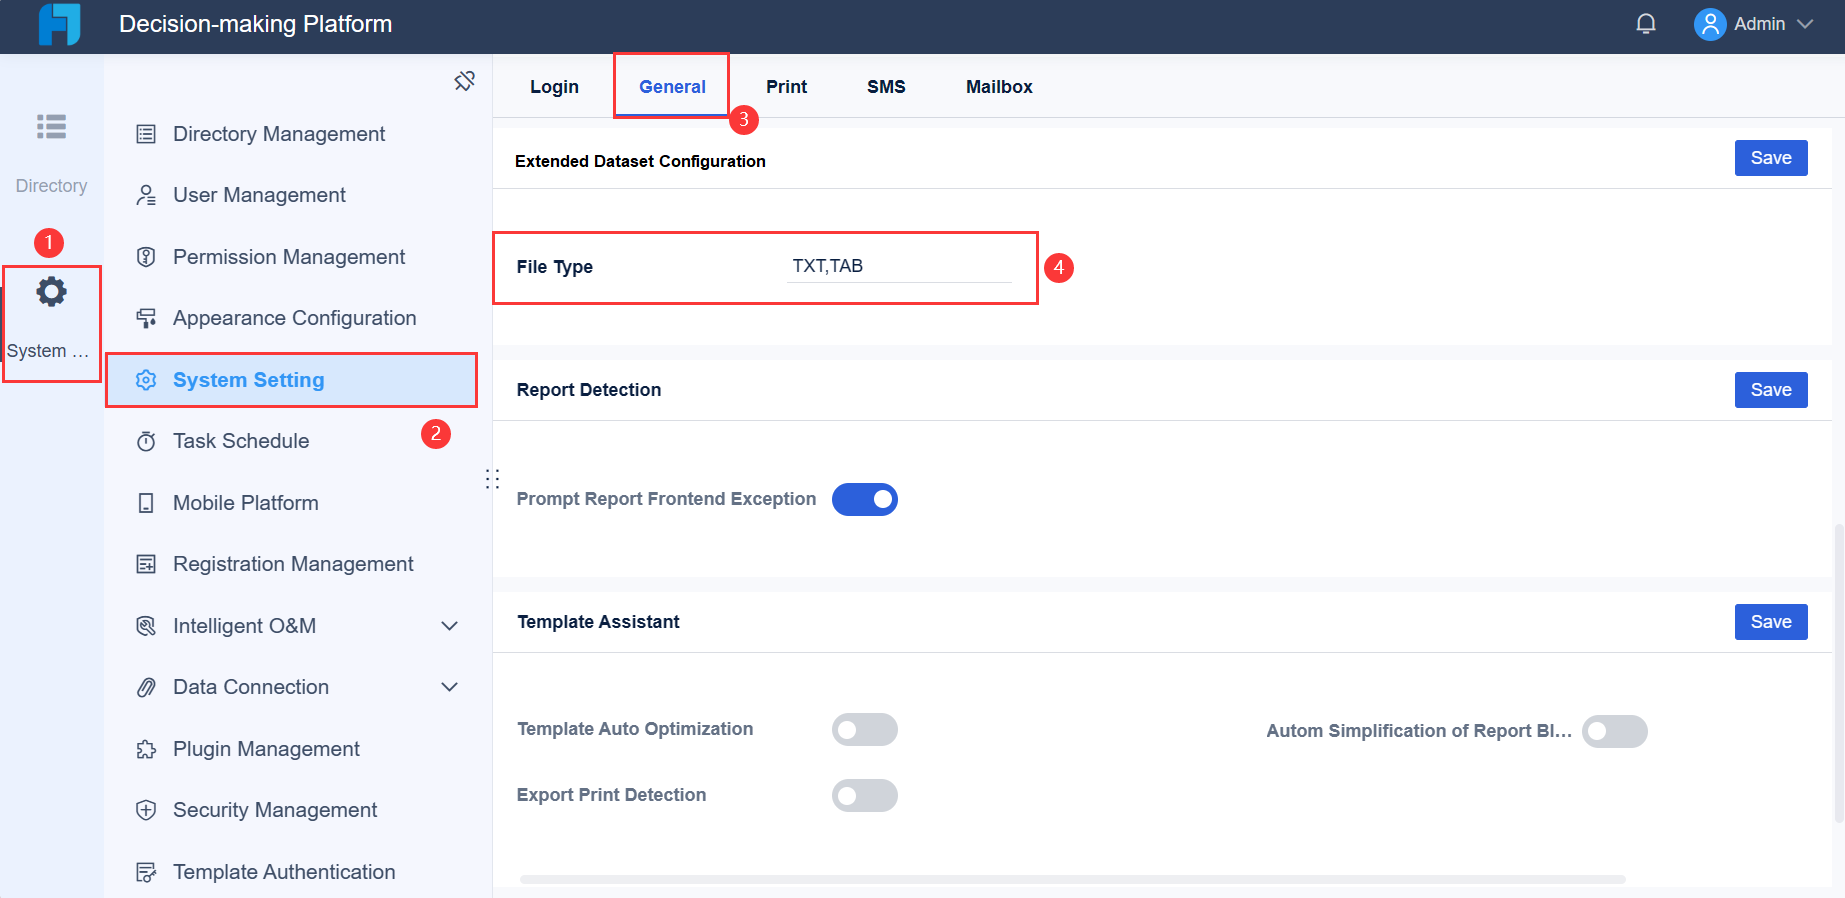
Task: Save the Template Assistant section
Action: tap(1771, 622)
